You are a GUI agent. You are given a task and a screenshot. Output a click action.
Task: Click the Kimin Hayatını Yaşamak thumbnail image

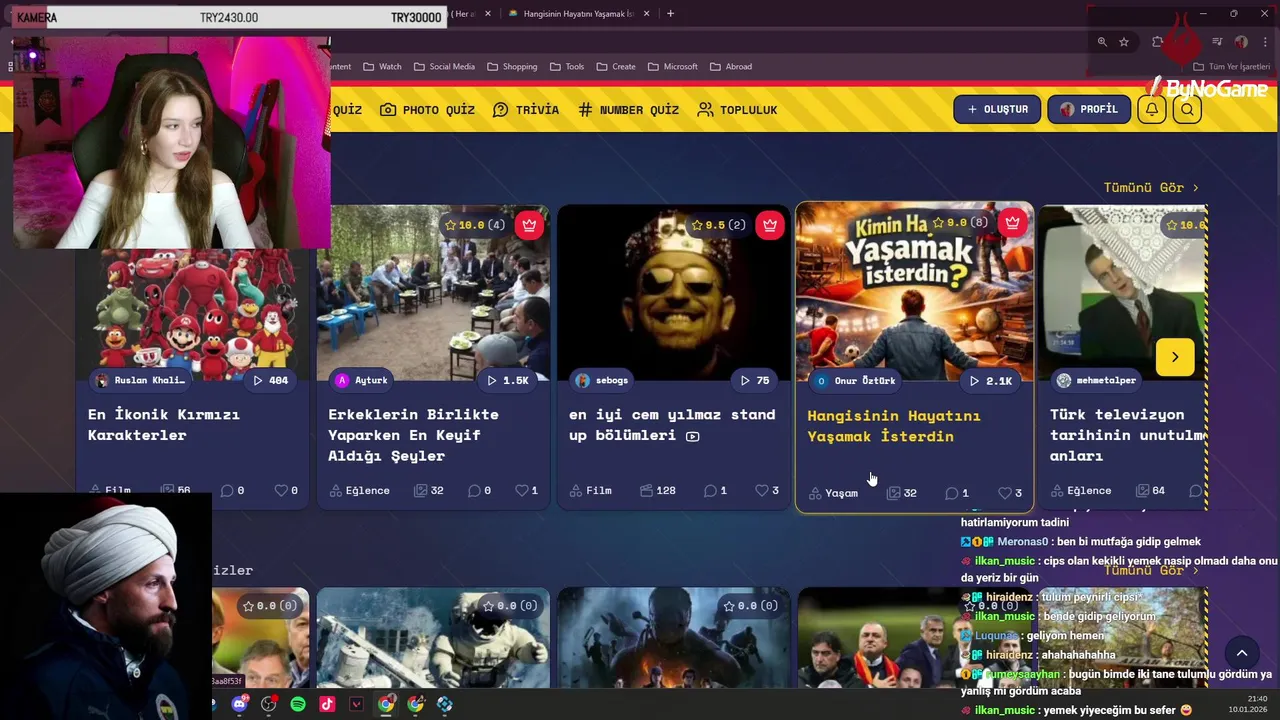(914, 292)
